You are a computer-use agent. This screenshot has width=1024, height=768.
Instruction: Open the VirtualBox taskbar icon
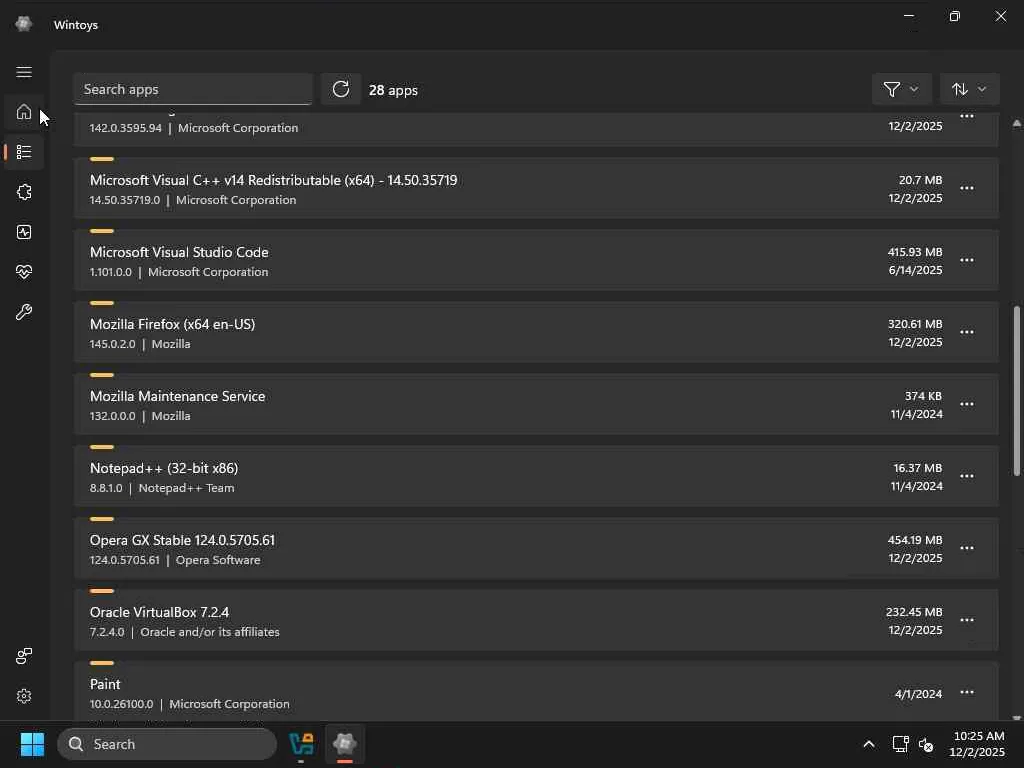click(301, 744)
